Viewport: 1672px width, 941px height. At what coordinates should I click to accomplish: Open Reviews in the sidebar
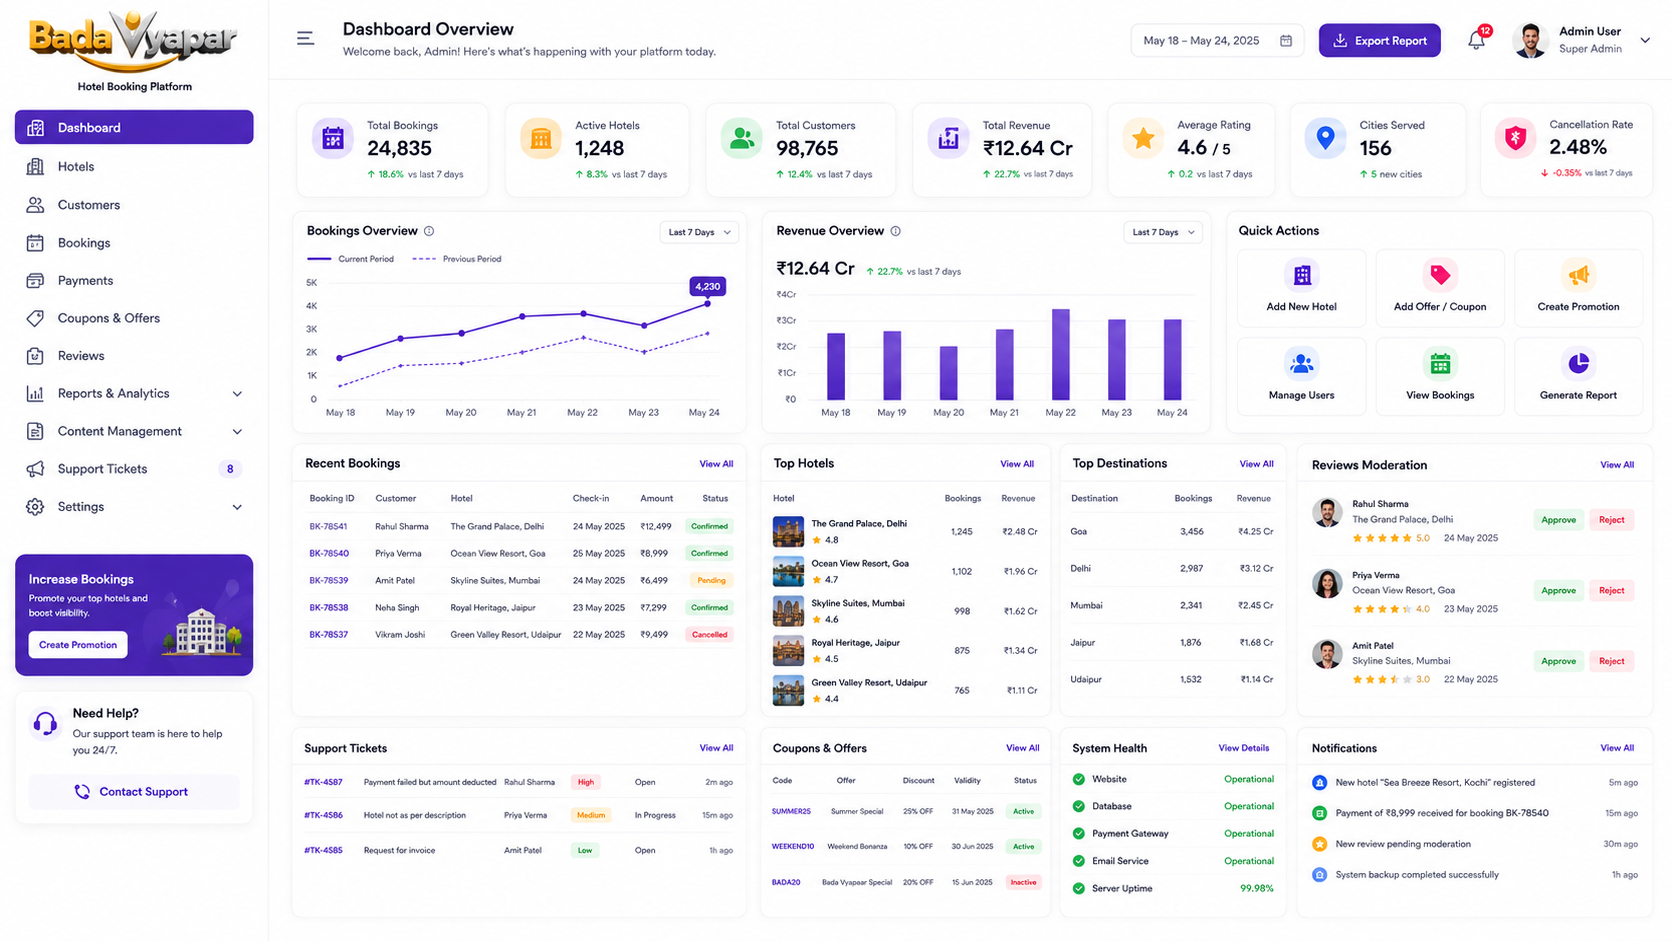coord(134,356)
